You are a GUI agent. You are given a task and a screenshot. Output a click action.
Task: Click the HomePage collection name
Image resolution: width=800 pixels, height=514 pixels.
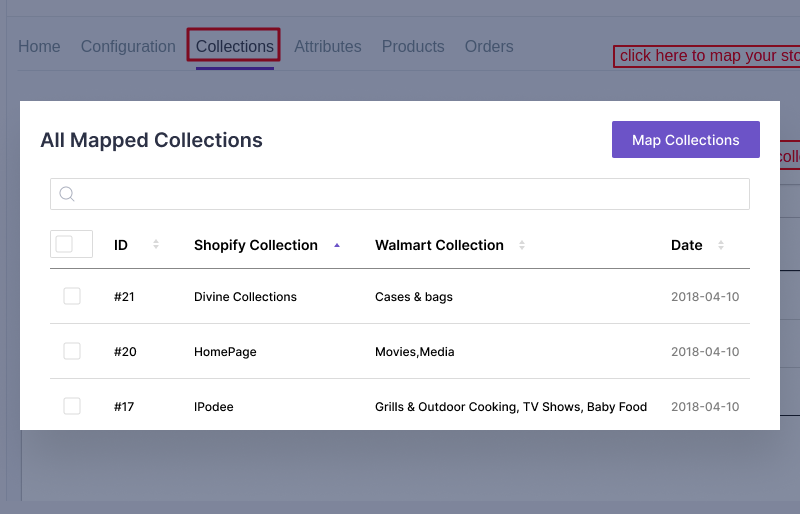[x=225, y=352]
